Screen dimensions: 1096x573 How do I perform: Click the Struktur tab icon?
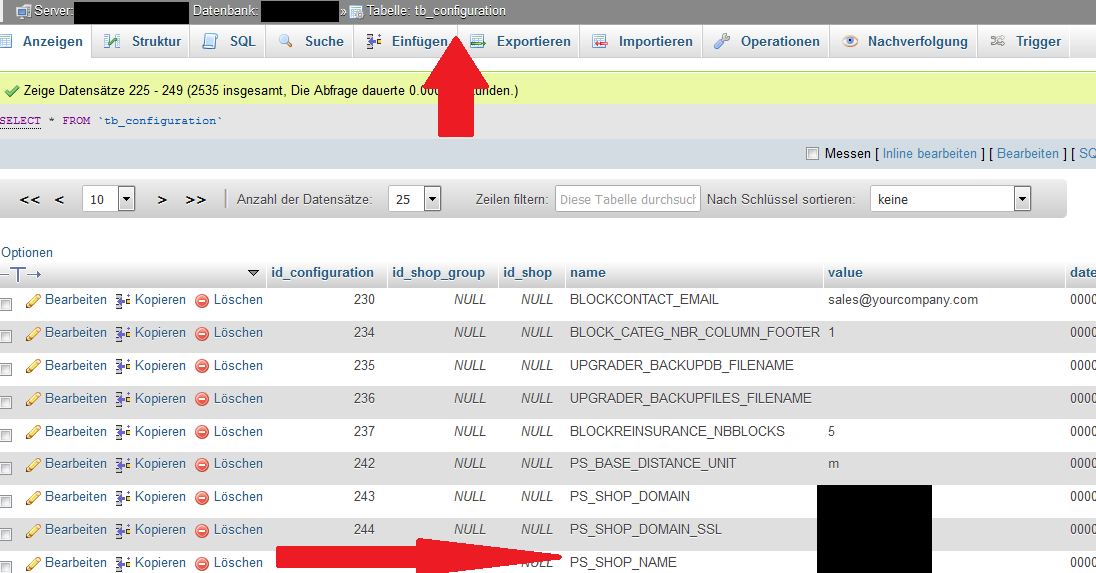(112, 41)
